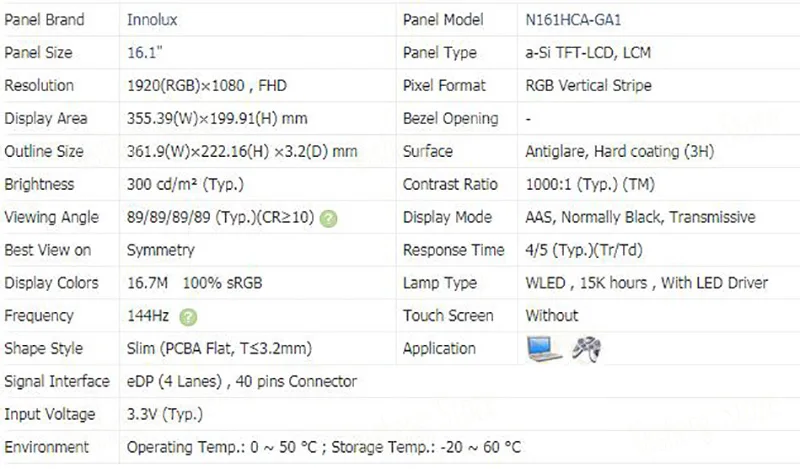Click the help icon beside Viewing Angle
The width and height of the screenshot is (800, 469).
pyautogui.click(x=329, y=218)
